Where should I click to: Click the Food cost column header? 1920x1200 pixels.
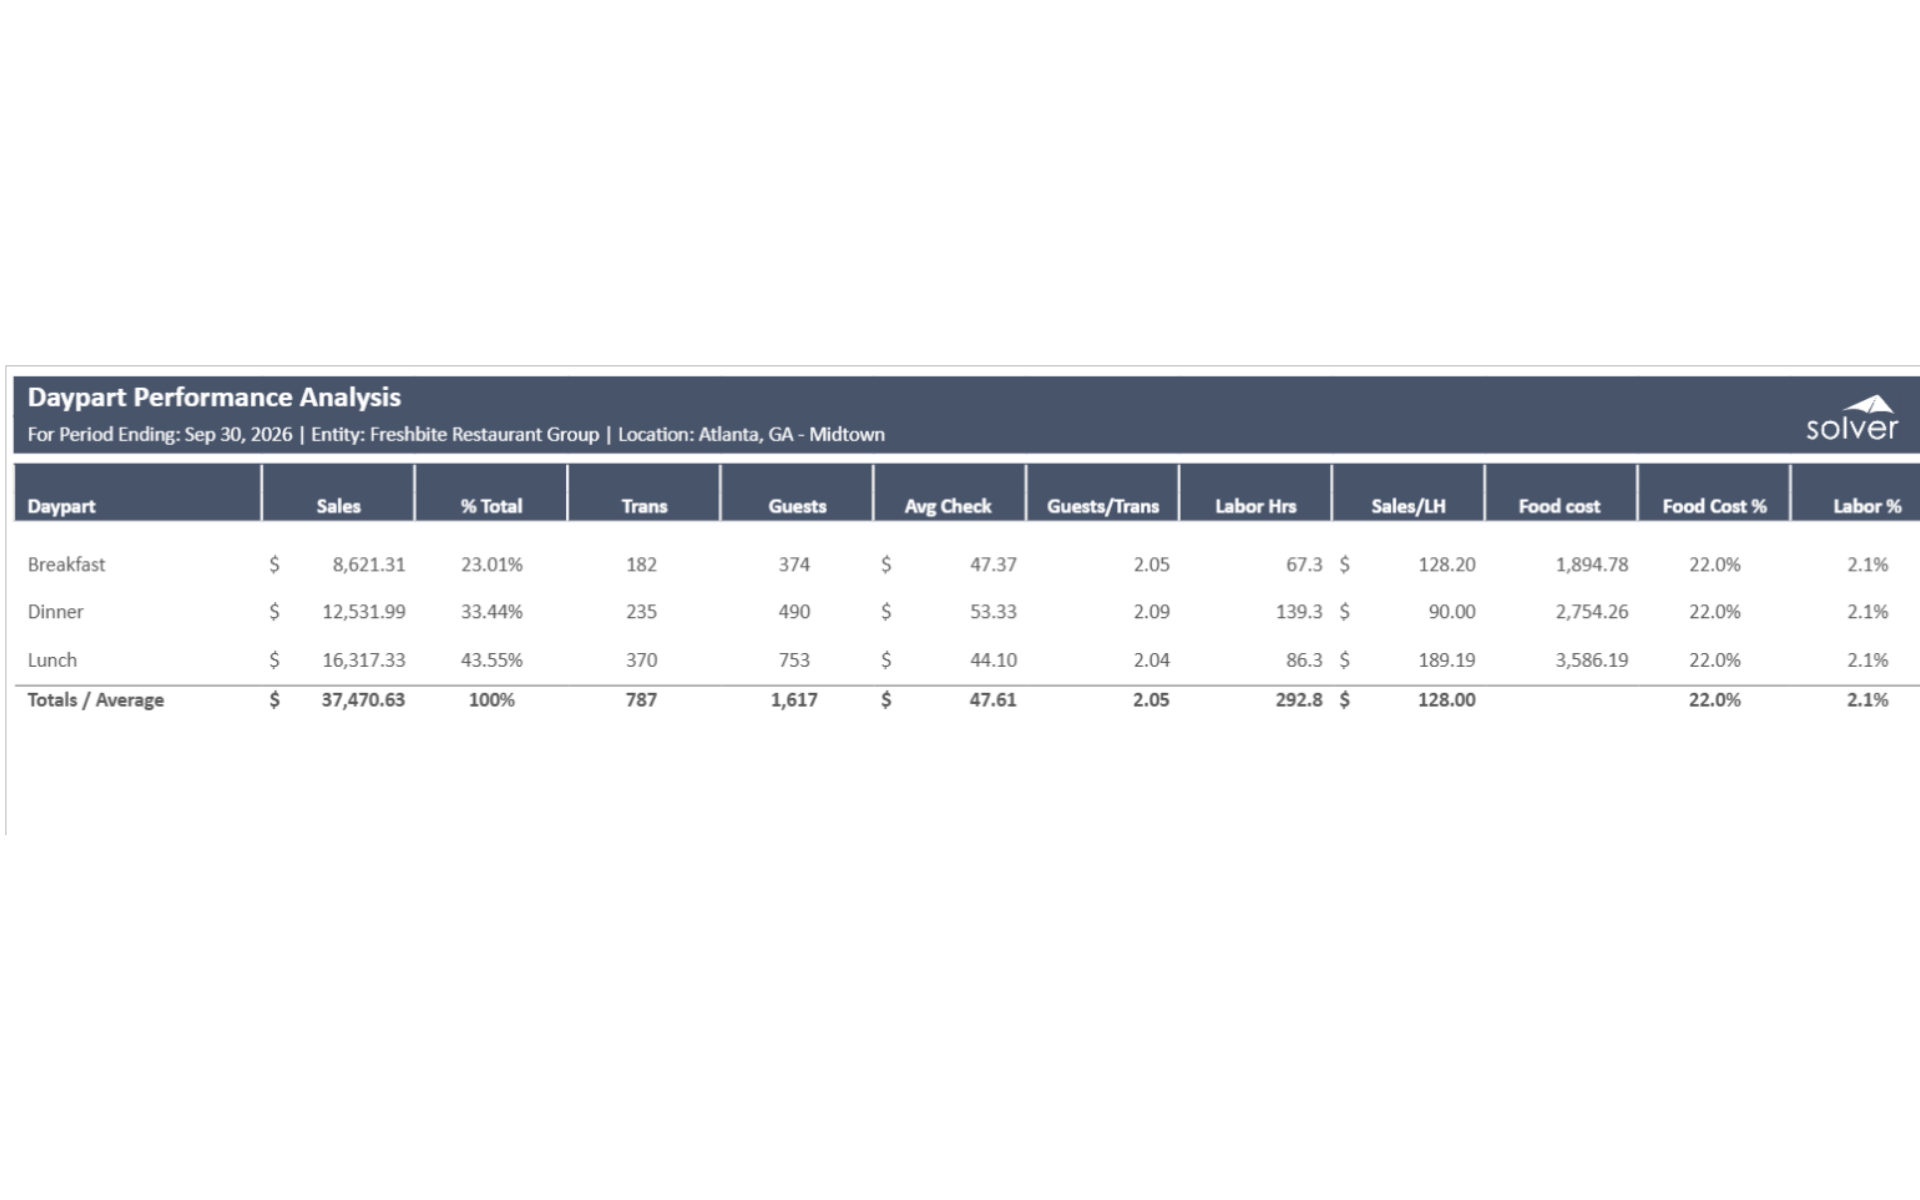tap(1559, 506)
